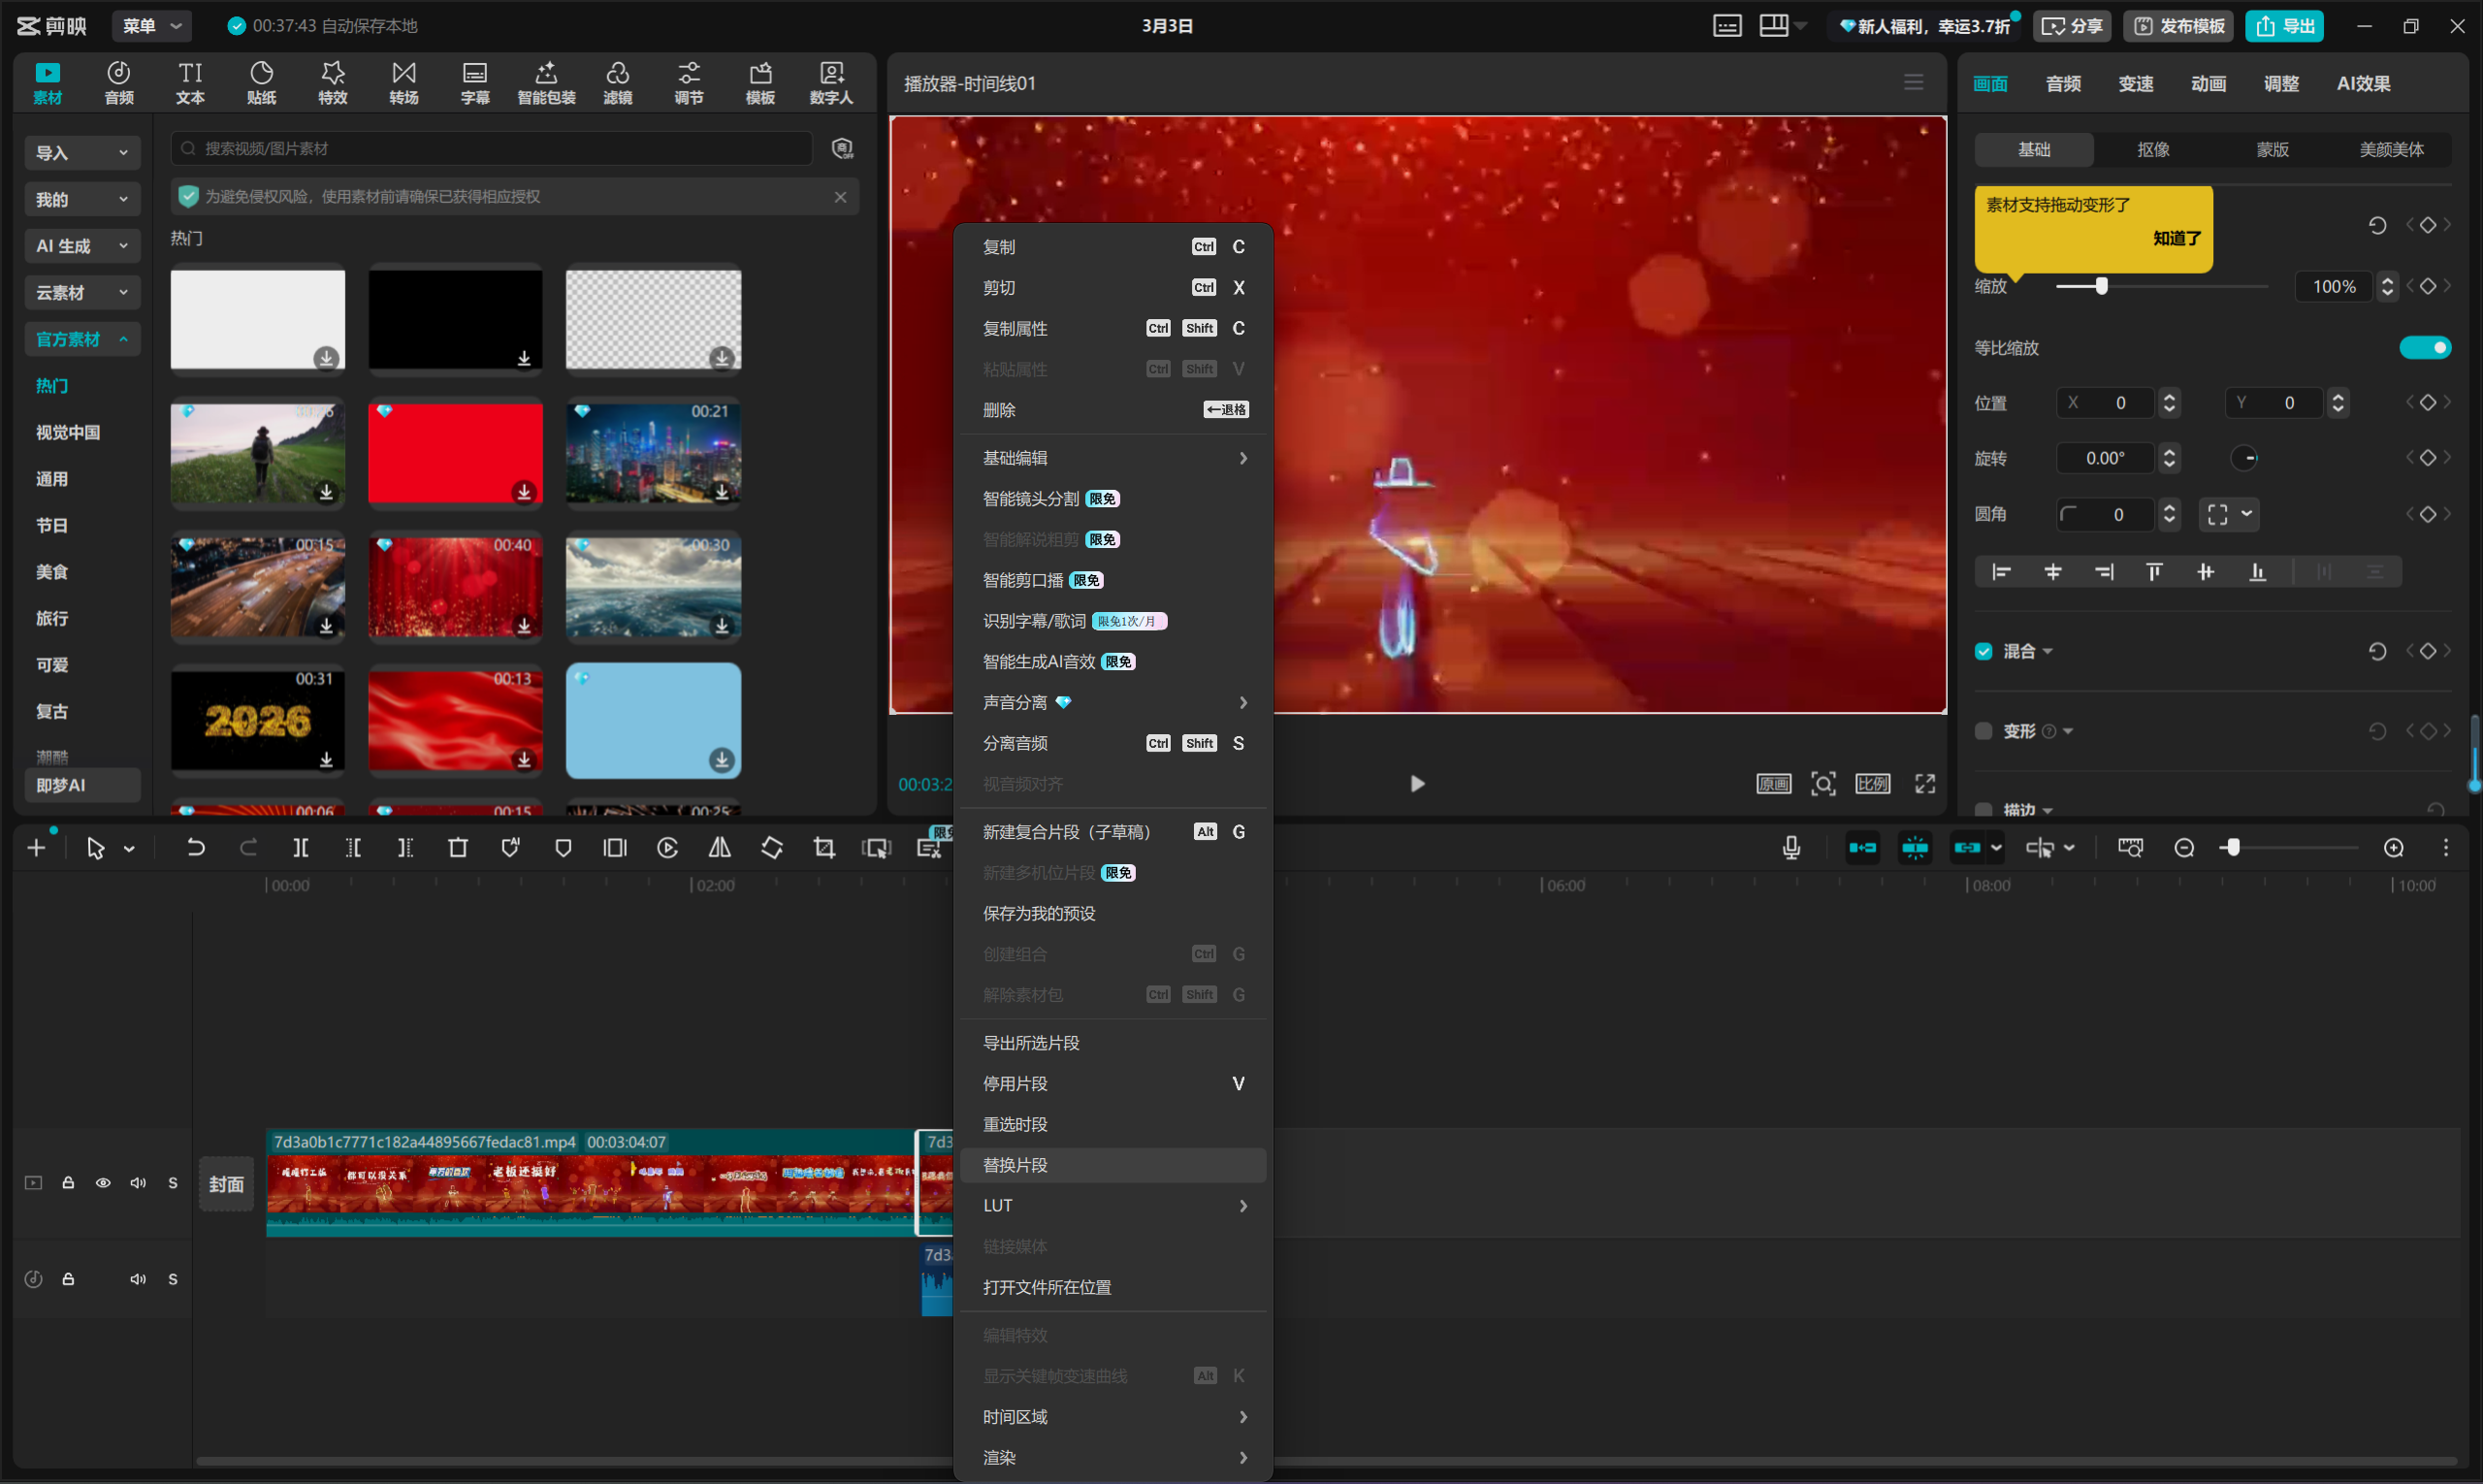Click the 缩放 scale slider handle
Viewport: 2483px width, 1484px height.
click(2102, 287)
